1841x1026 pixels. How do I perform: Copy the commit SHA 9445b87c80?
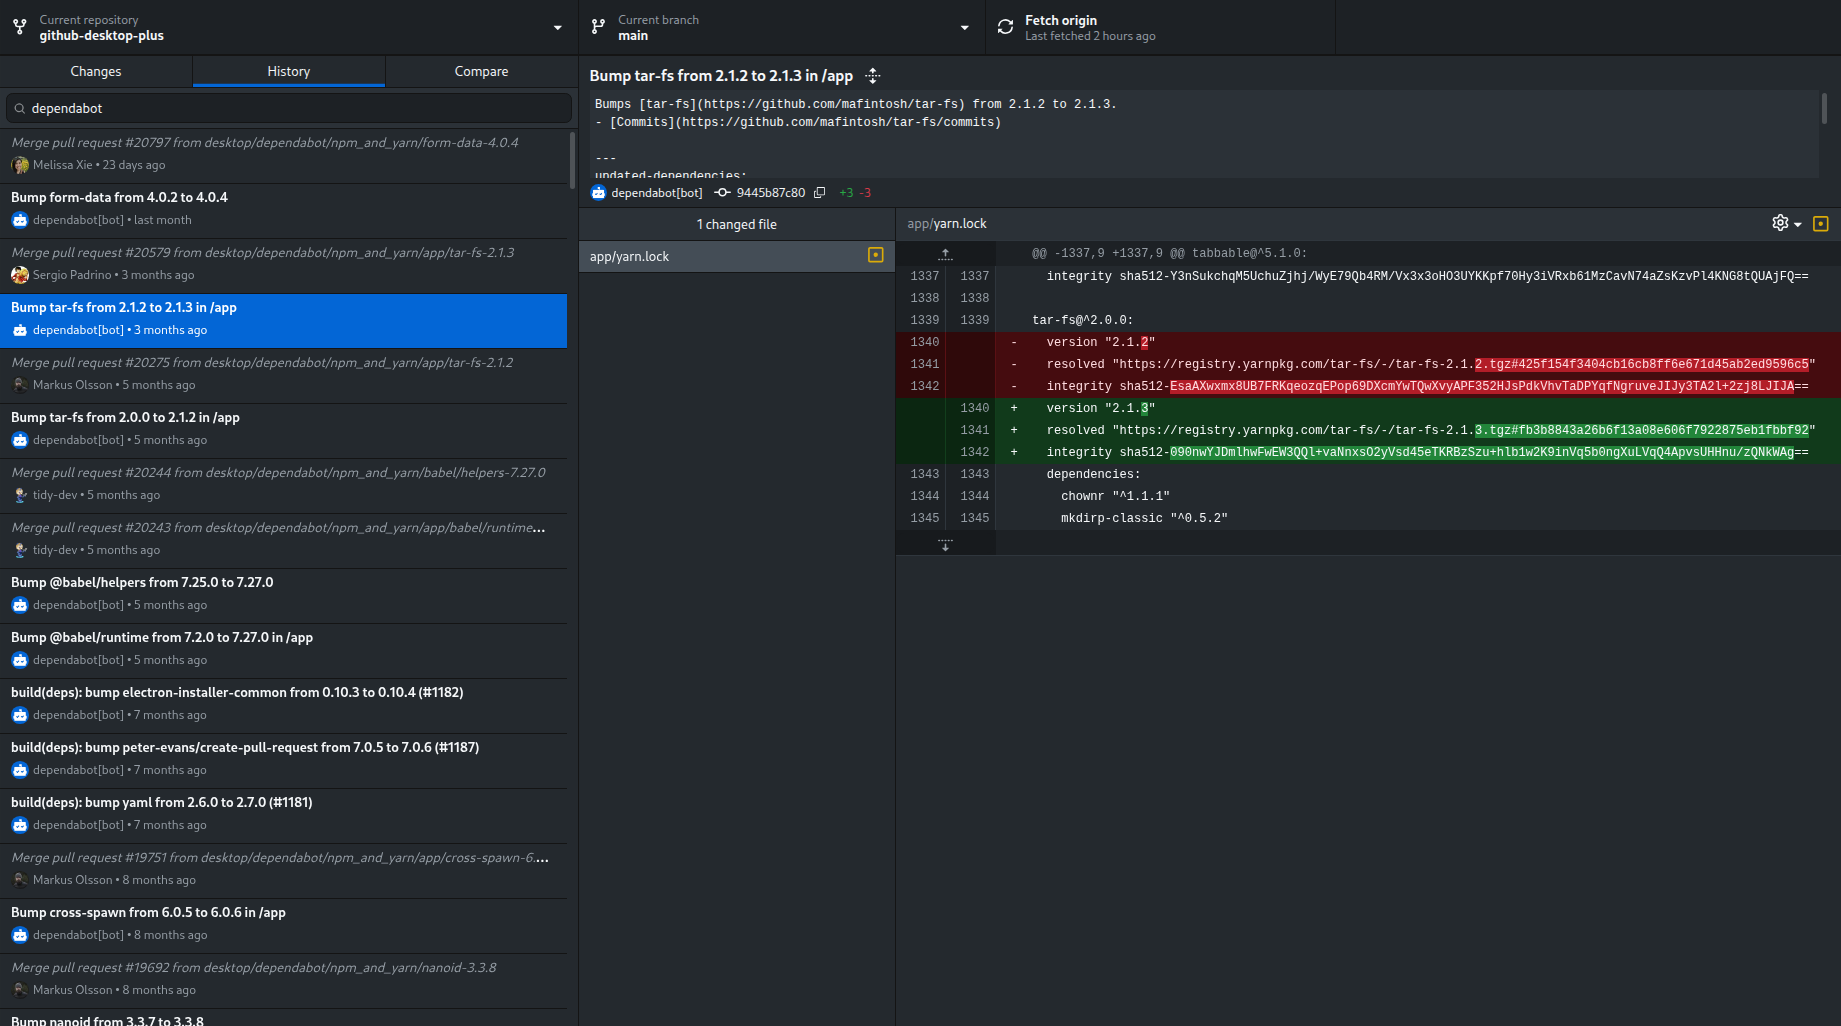(x=819, y=193)
